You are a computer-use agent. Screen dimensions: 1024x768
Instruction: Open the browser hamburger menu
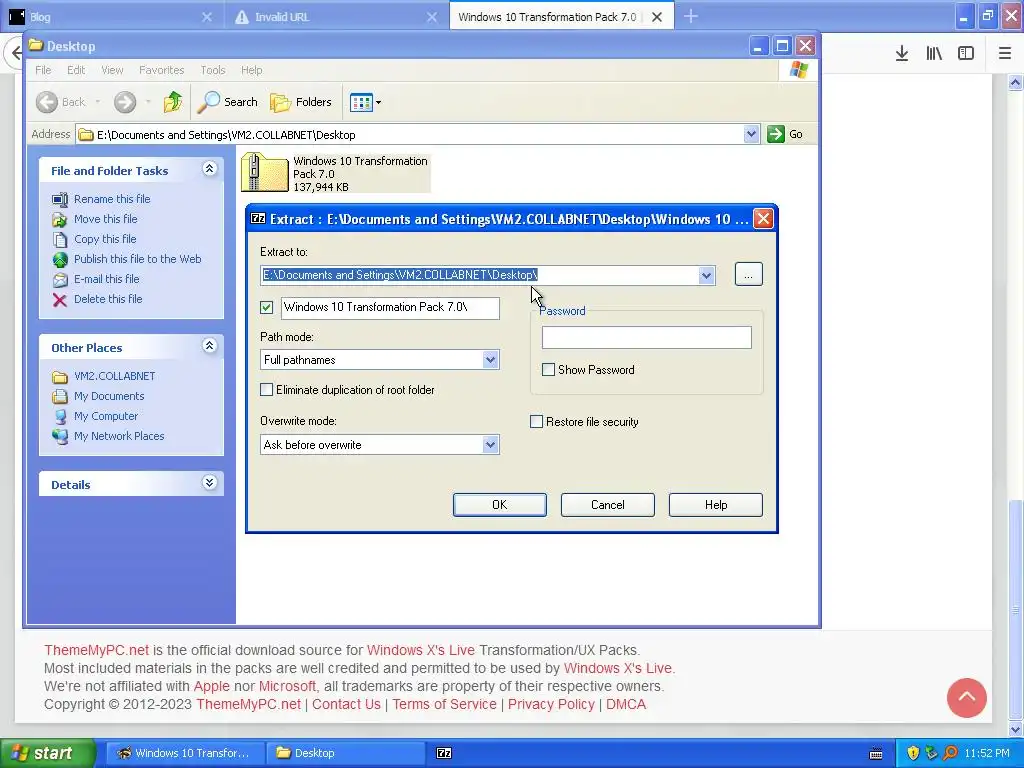1005,54
